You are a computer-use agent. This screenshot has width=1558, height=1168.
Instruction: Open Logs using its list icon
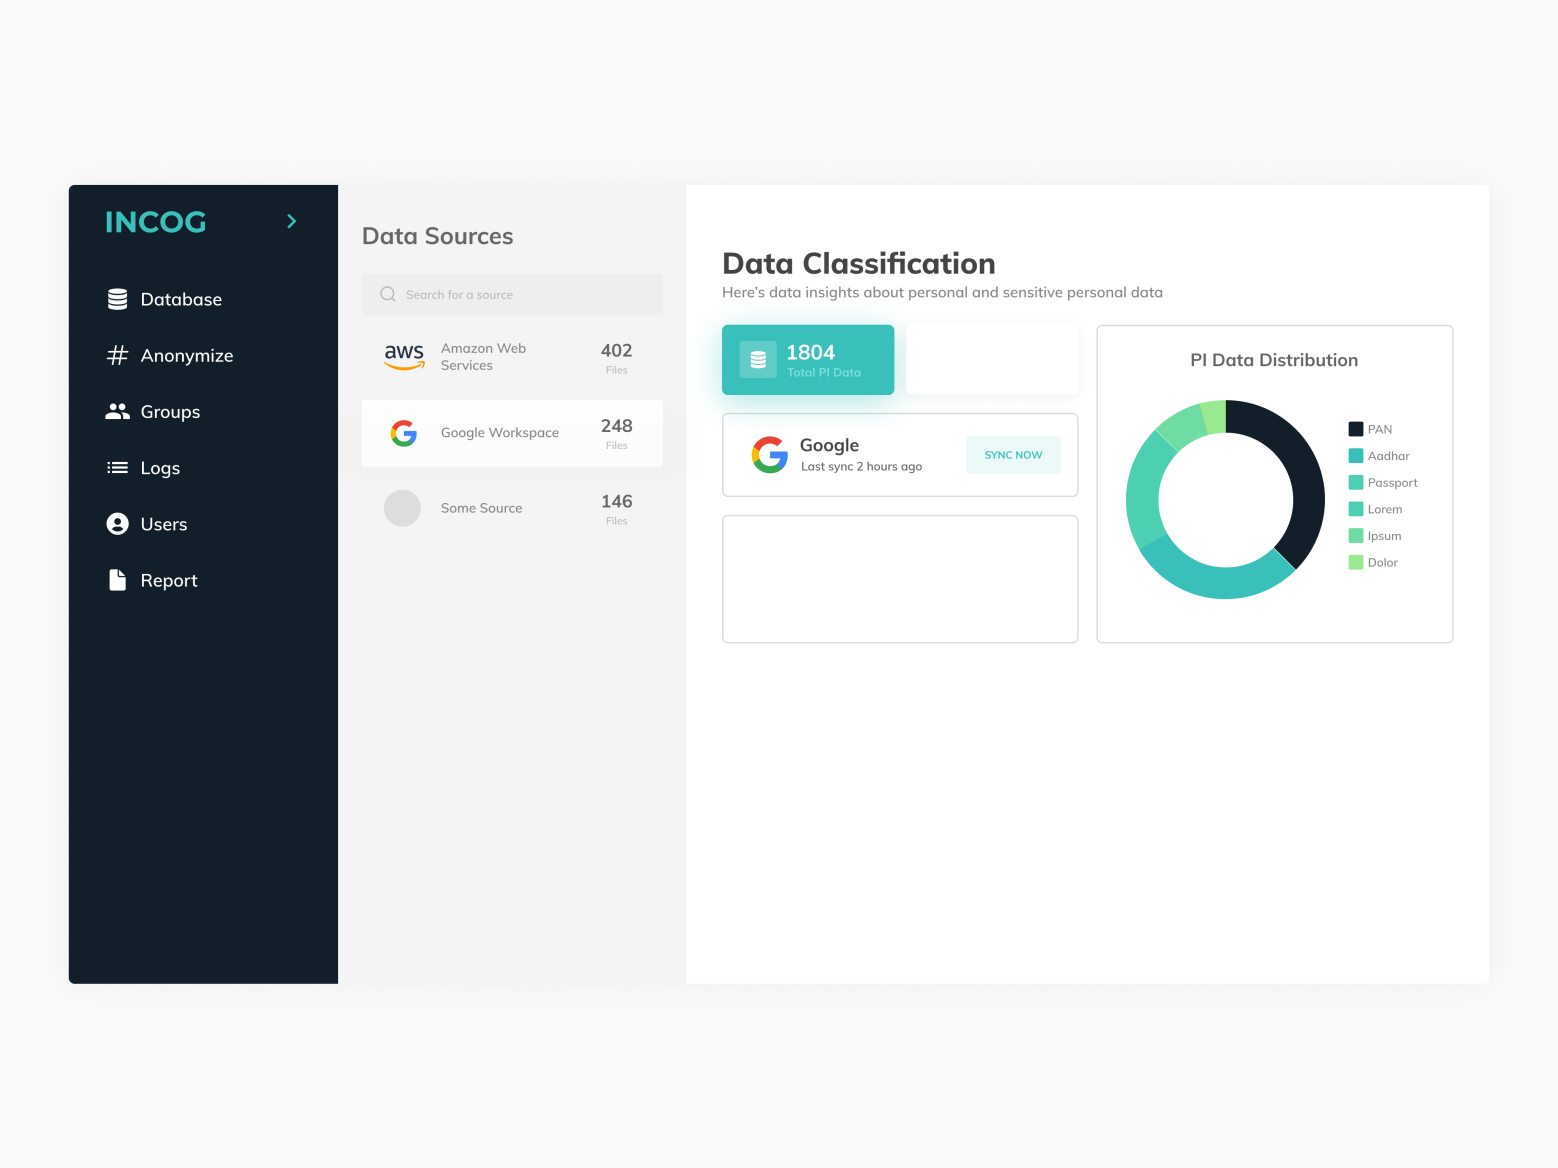(117, 467)
